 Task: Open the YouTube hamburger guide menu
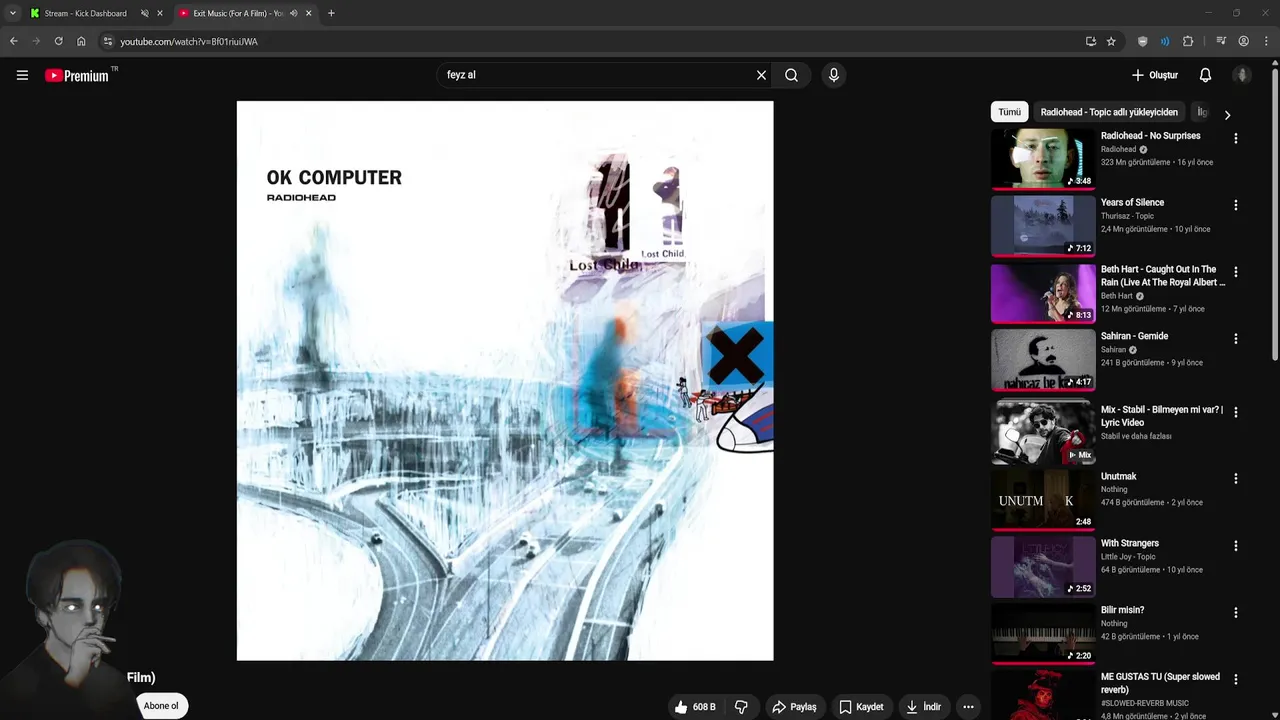click(22, 75)
